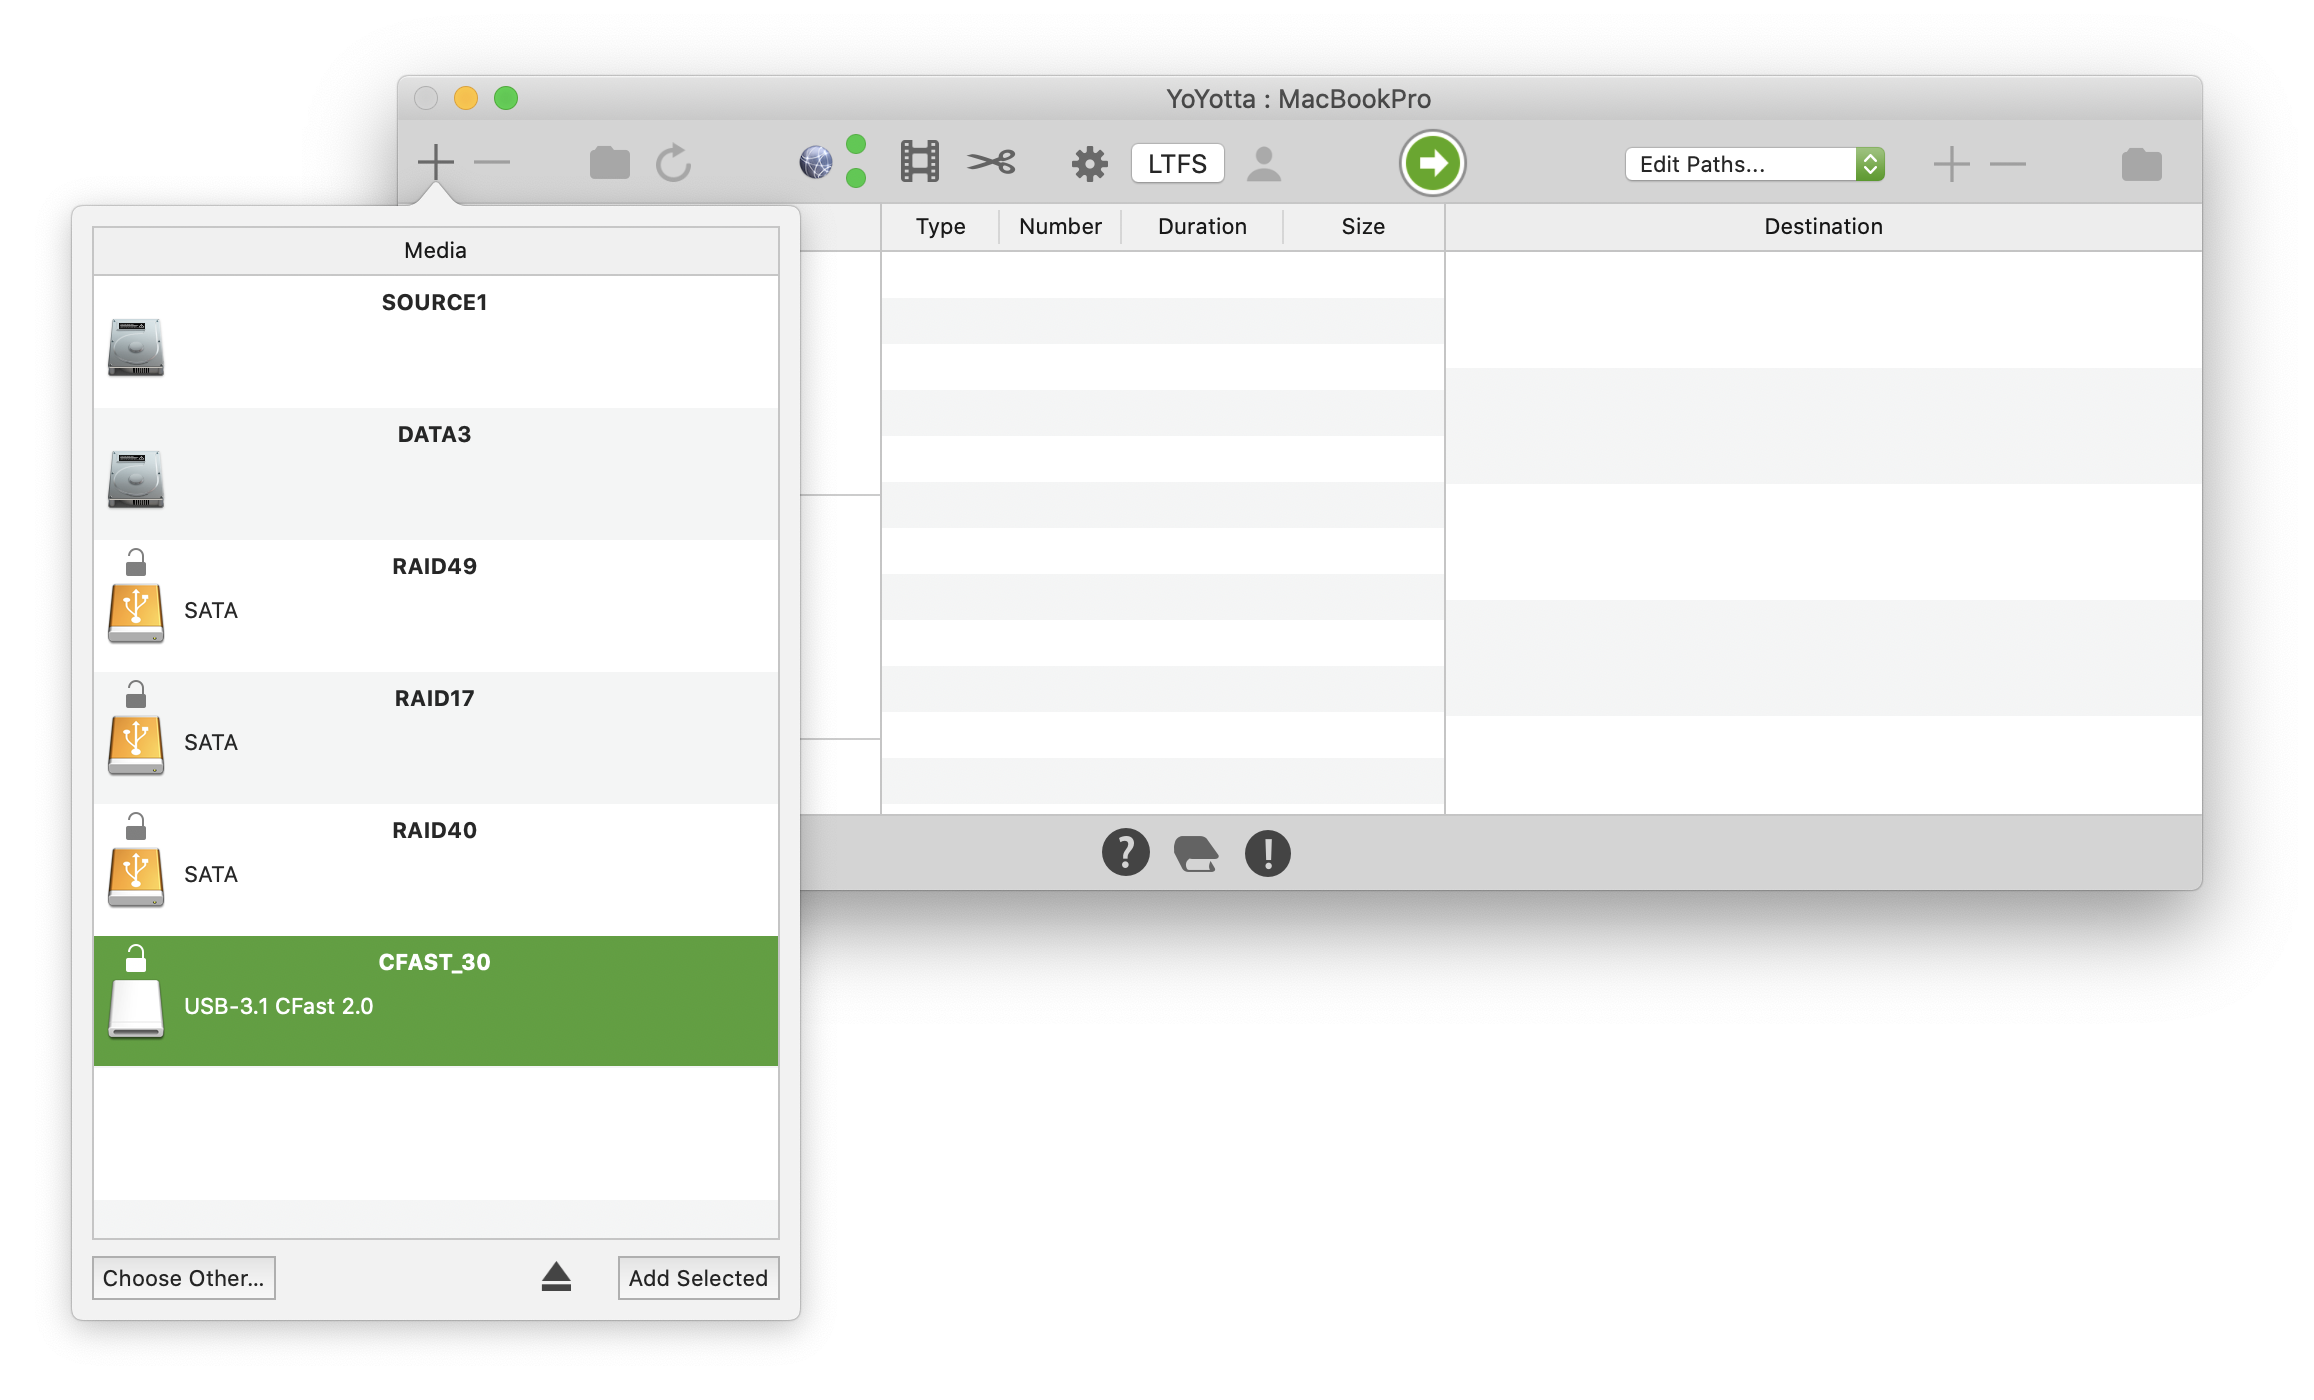Click the RAID49 USB drive icon
Viewport: 2314px width, 1400px height.
136,614
